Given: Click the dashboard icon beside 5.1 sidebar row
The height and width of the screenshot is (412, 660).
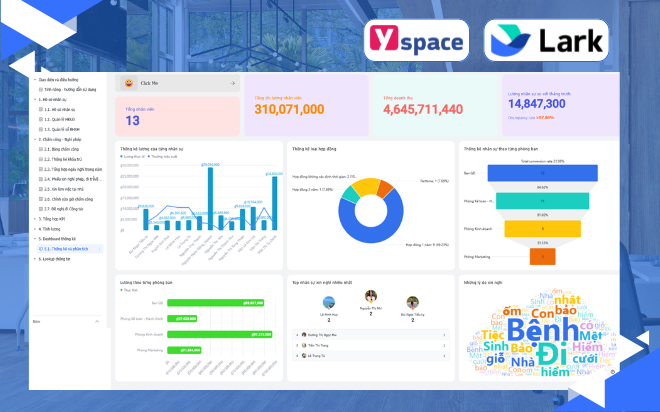Looking at the screenshot, I should (x=41, y=249).
